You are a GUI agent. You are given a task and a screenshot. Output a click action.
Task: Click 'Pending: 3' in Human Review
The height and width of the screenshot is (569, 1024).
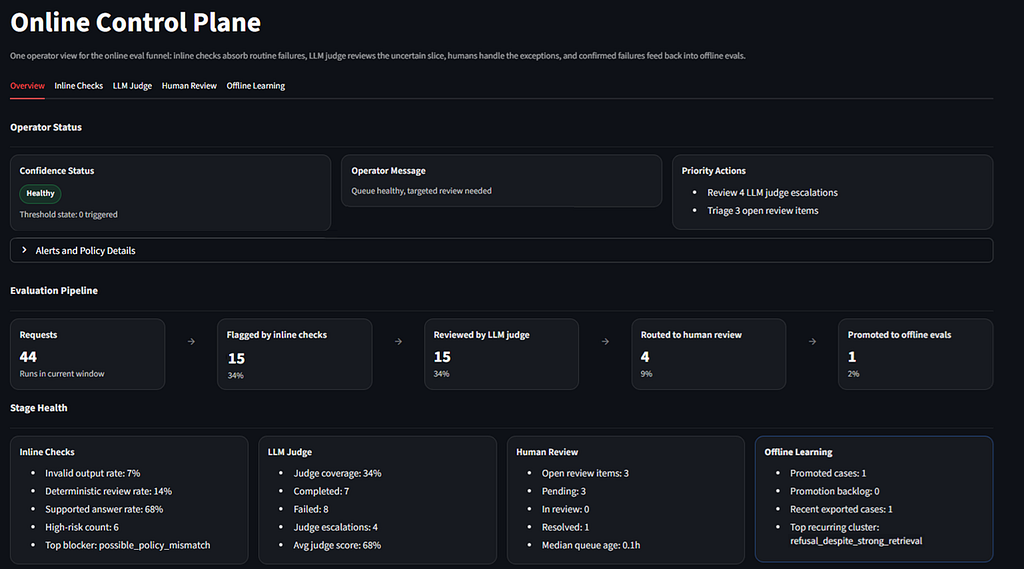coord(564,491)
